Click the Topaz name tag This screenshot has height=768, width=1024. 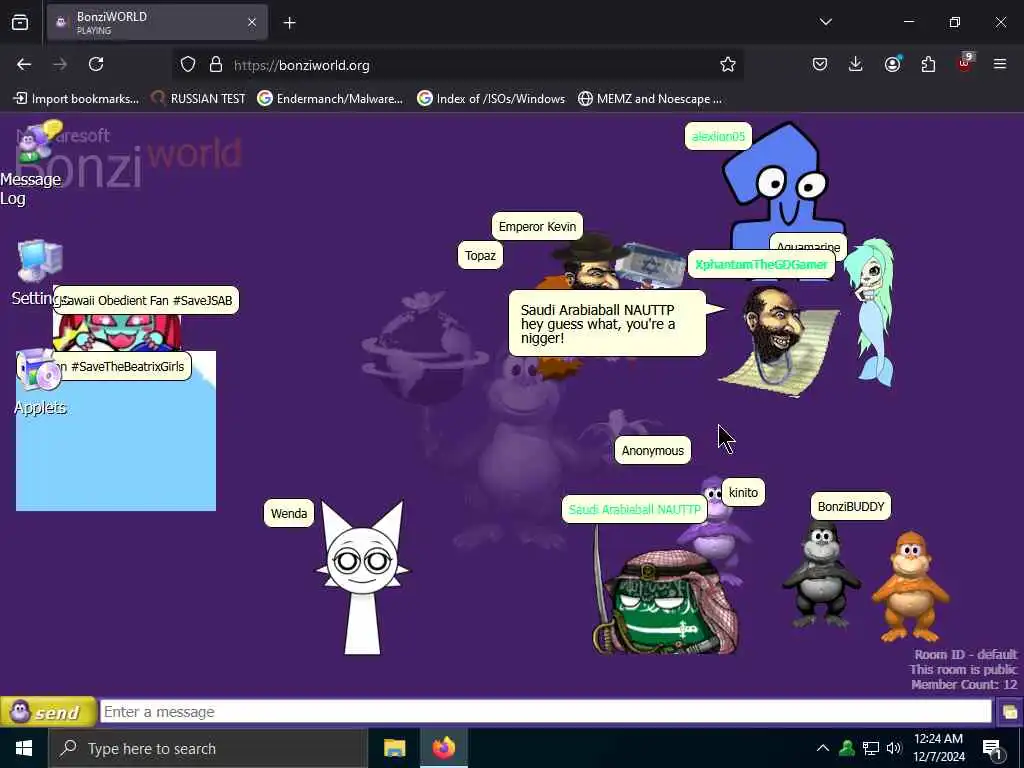[480, 255]
